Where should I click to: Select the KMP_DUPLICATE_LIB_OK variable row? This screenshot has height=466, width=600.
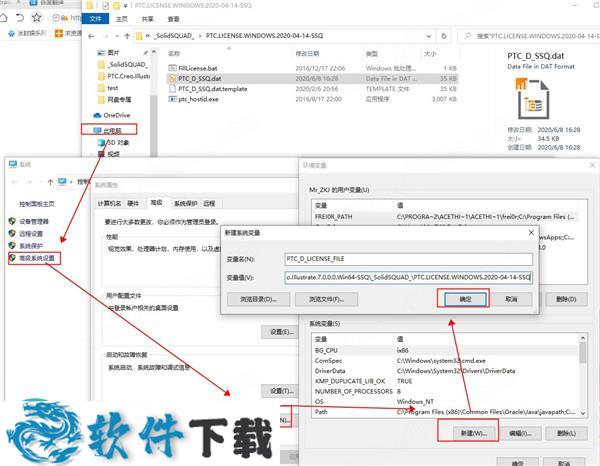446,381
